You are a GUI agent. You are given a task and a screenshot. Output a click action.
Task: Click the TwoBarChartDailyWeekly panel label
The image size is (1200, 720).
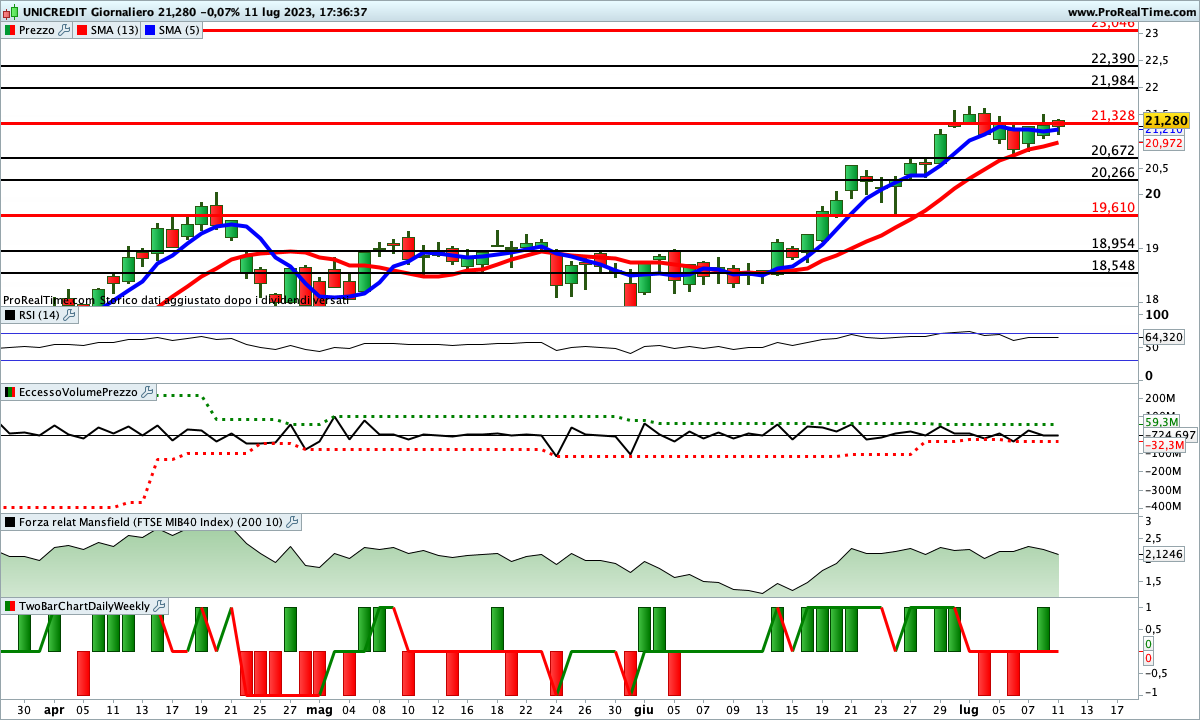pyautogui.click(x=85, y=606)
